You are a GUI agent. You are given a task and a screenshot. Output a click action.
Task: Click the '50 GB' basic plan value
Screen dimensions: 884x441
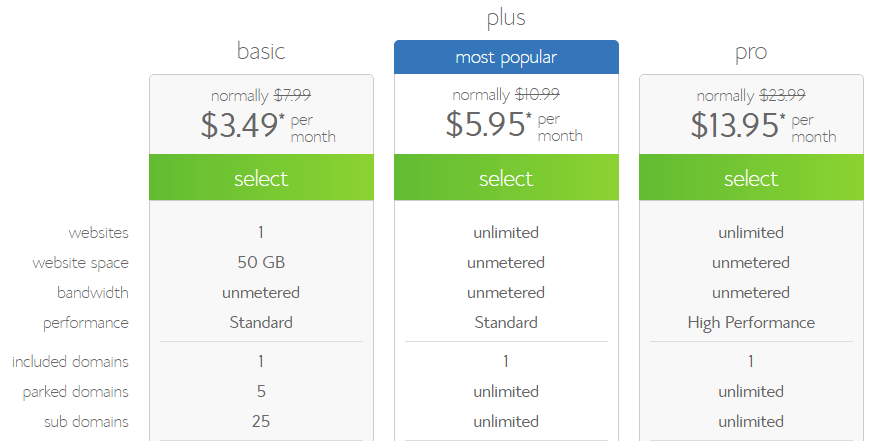tap(261, 263)
